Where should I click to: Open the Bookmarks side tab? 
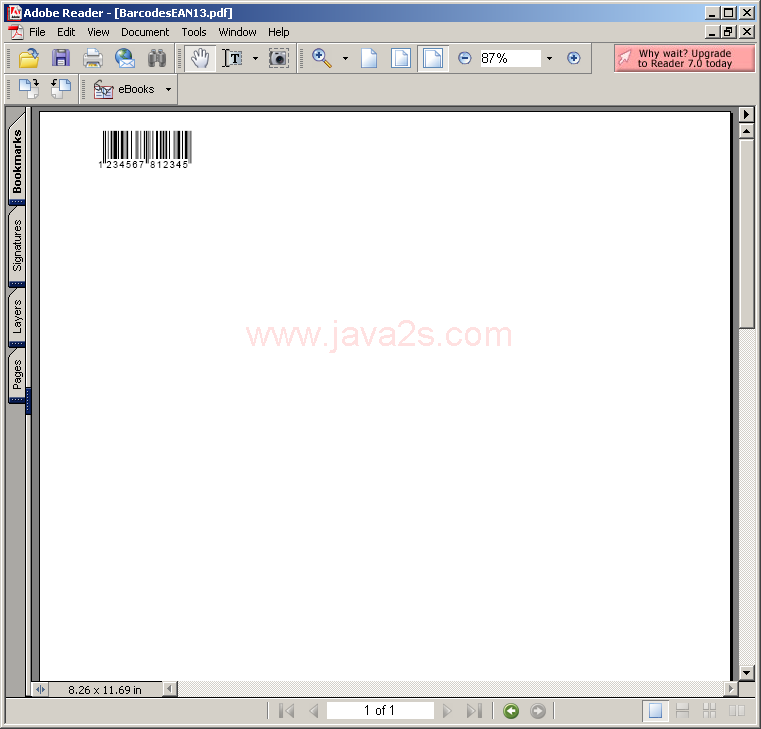[17, 161]
